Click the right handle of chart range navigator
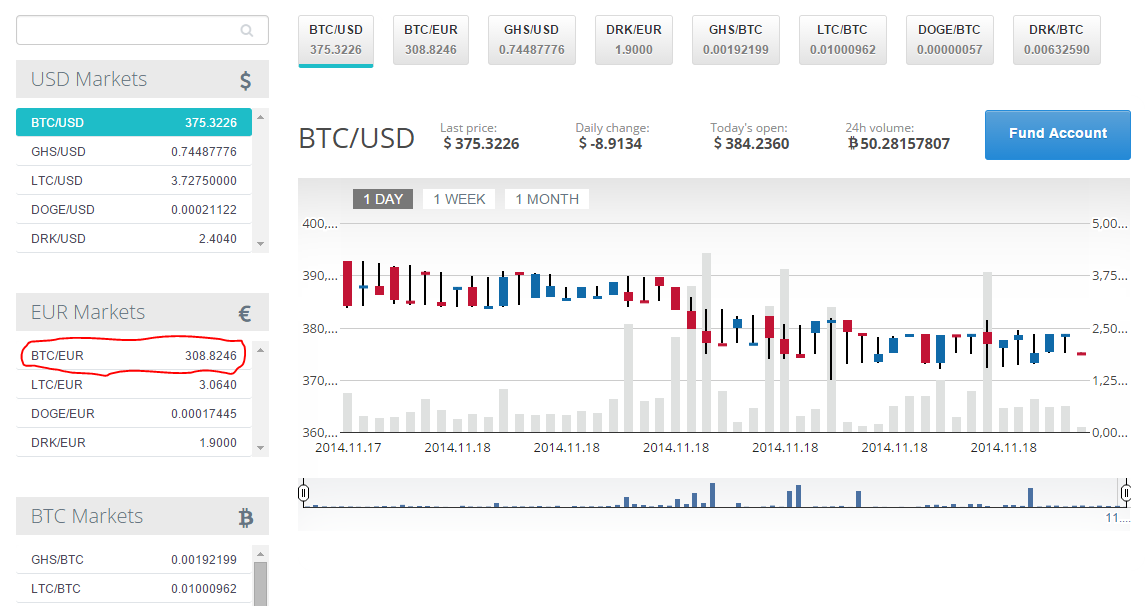Image resolution: width=1147 pixels, height=606 pixels. tap(1126, 493)
